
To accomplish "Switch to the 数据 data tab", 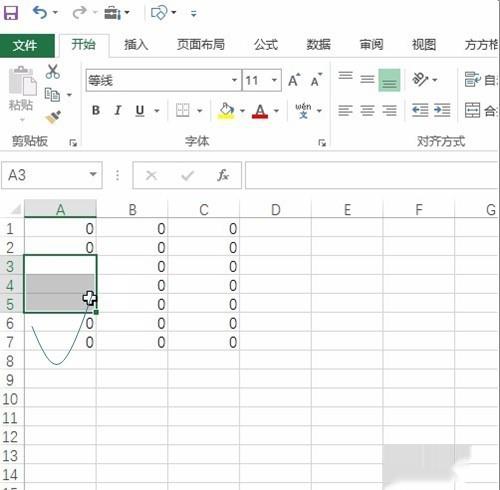I will 318,44.
